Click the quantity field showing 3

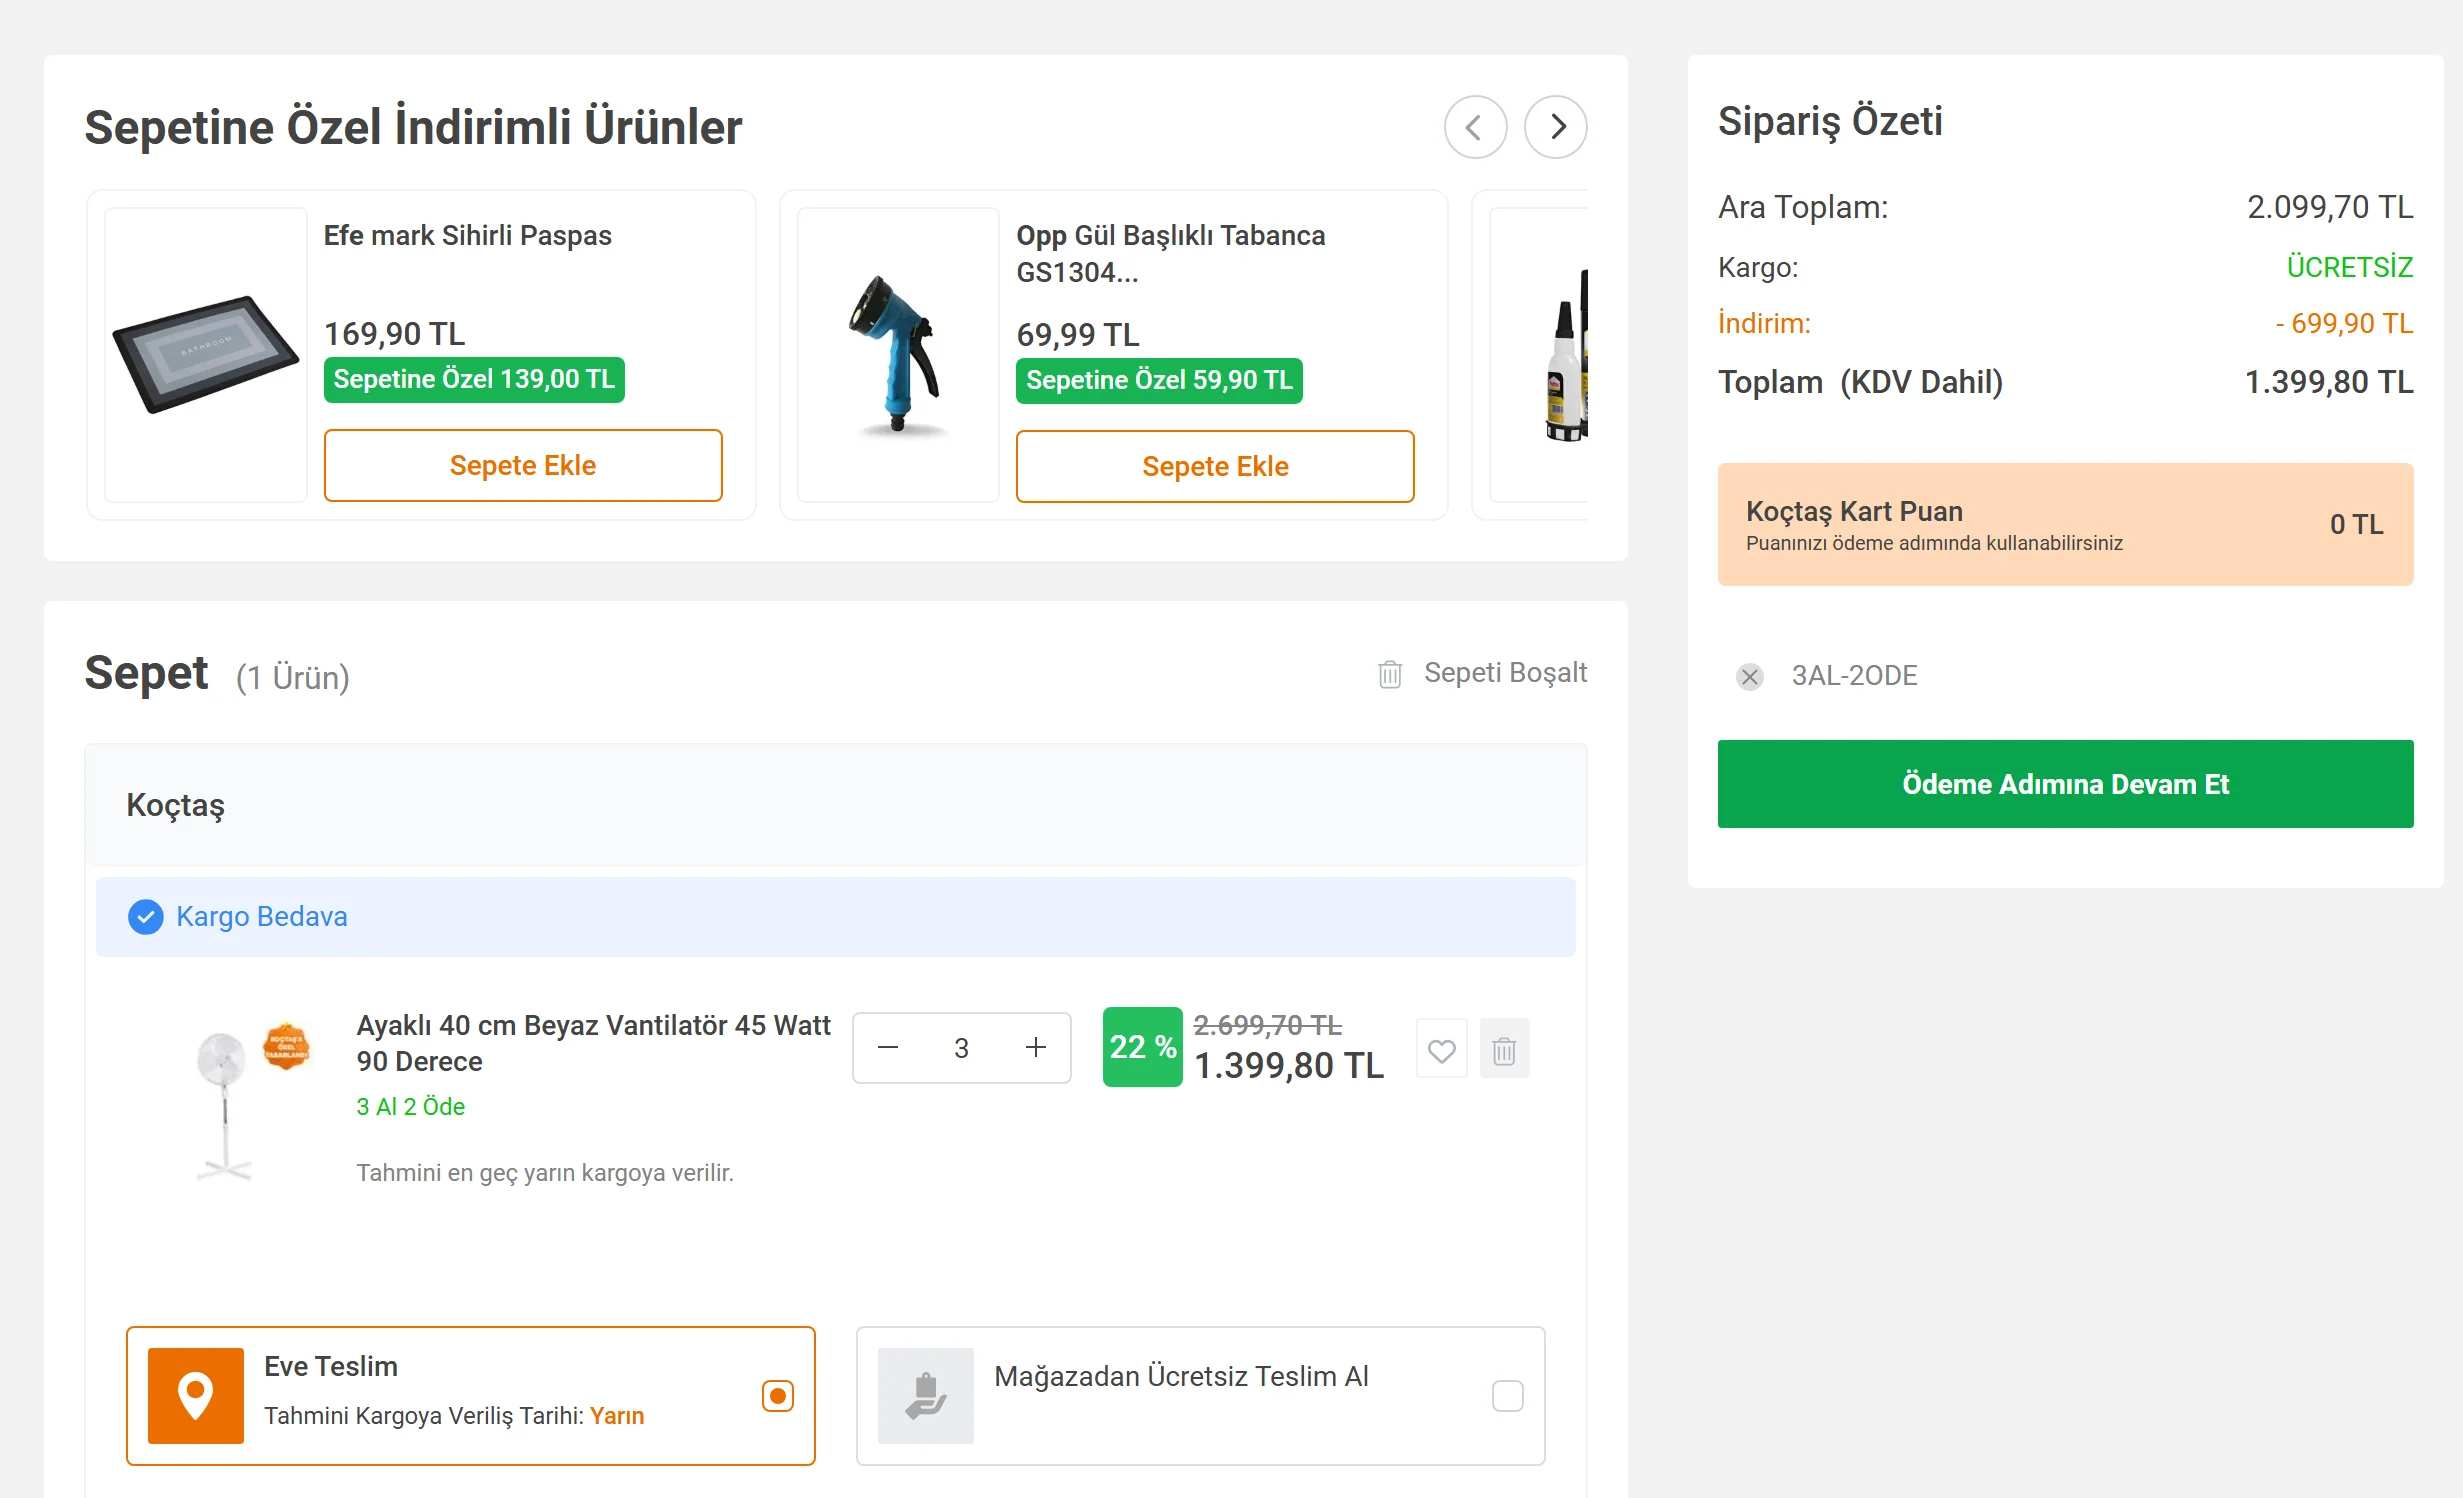click(961, 1048)
